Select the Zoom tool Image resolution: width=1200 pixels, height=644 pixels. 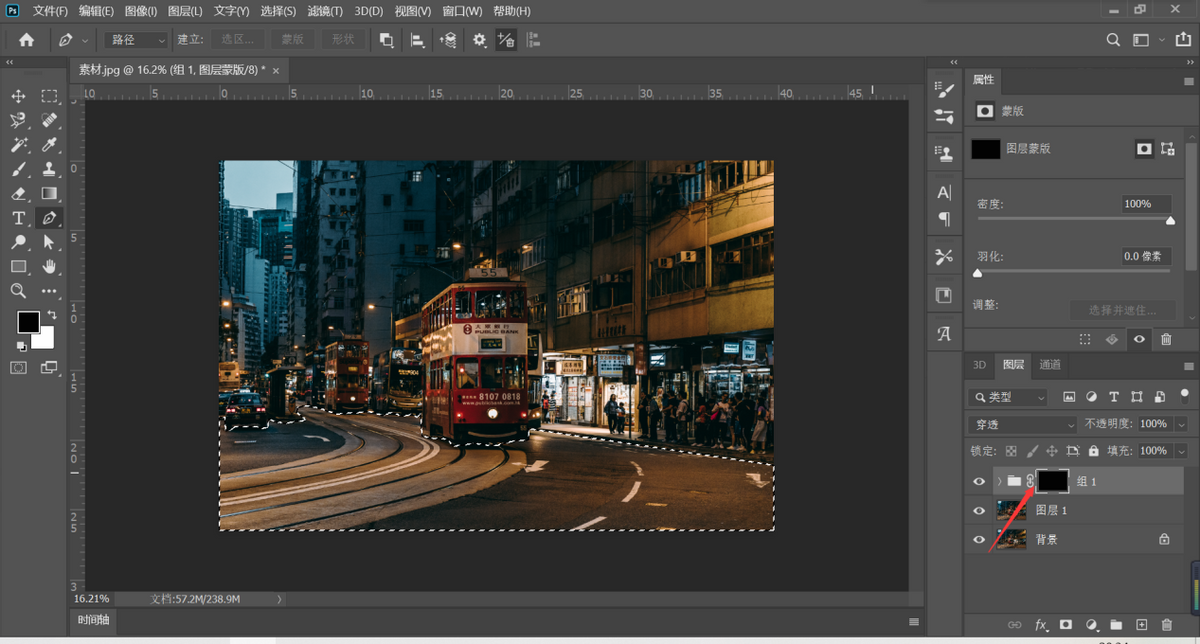[x=18, y=291]
